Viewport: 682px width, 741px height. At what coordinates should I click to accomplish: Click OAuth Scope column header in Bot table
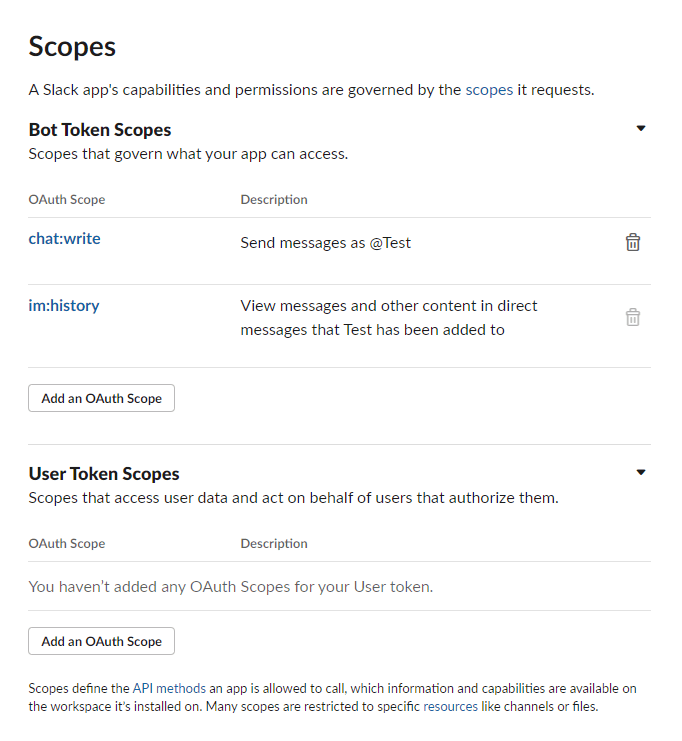tap(67, 199)
